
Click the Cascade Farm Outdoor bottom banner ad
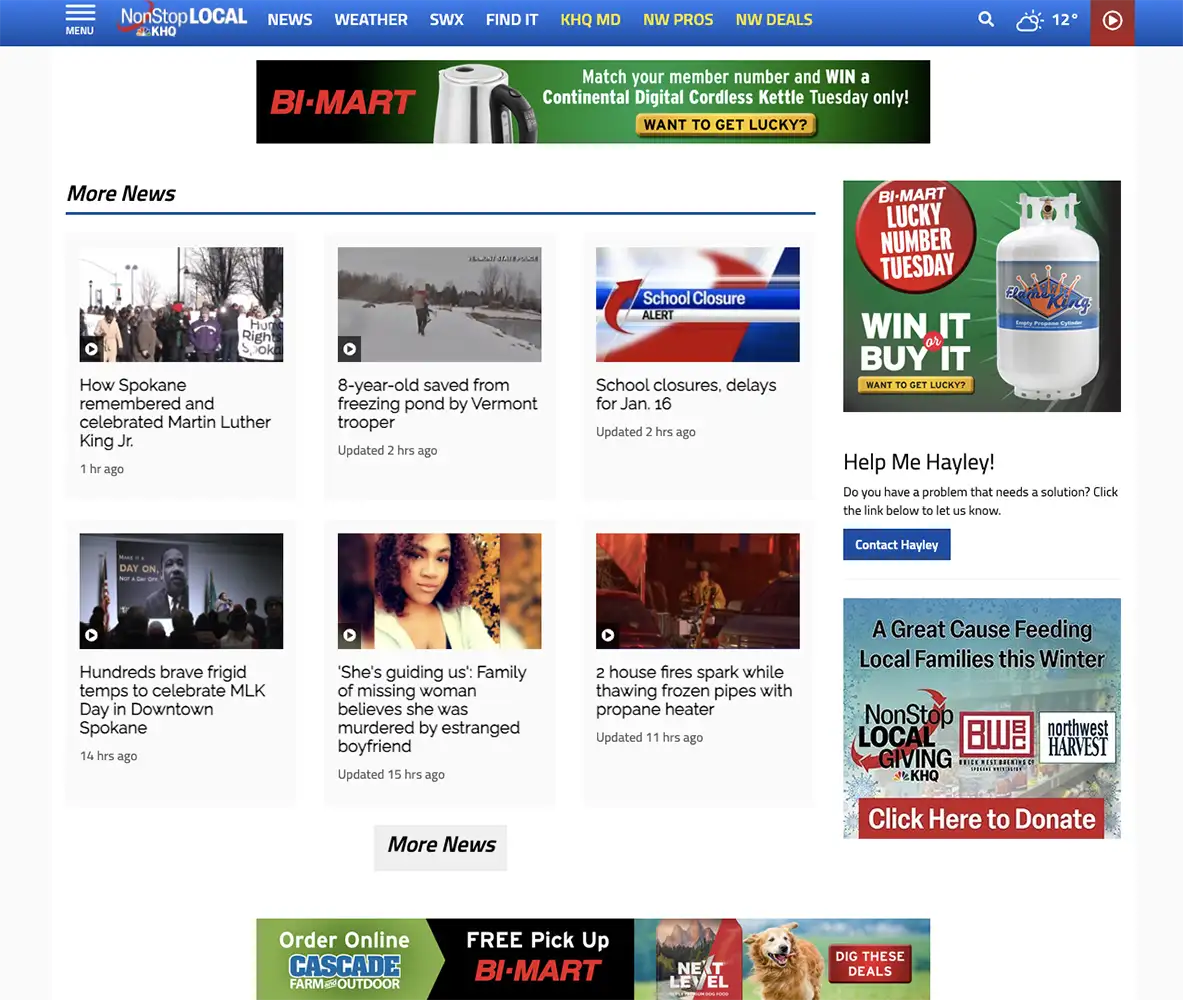click(x=593, y=959)
